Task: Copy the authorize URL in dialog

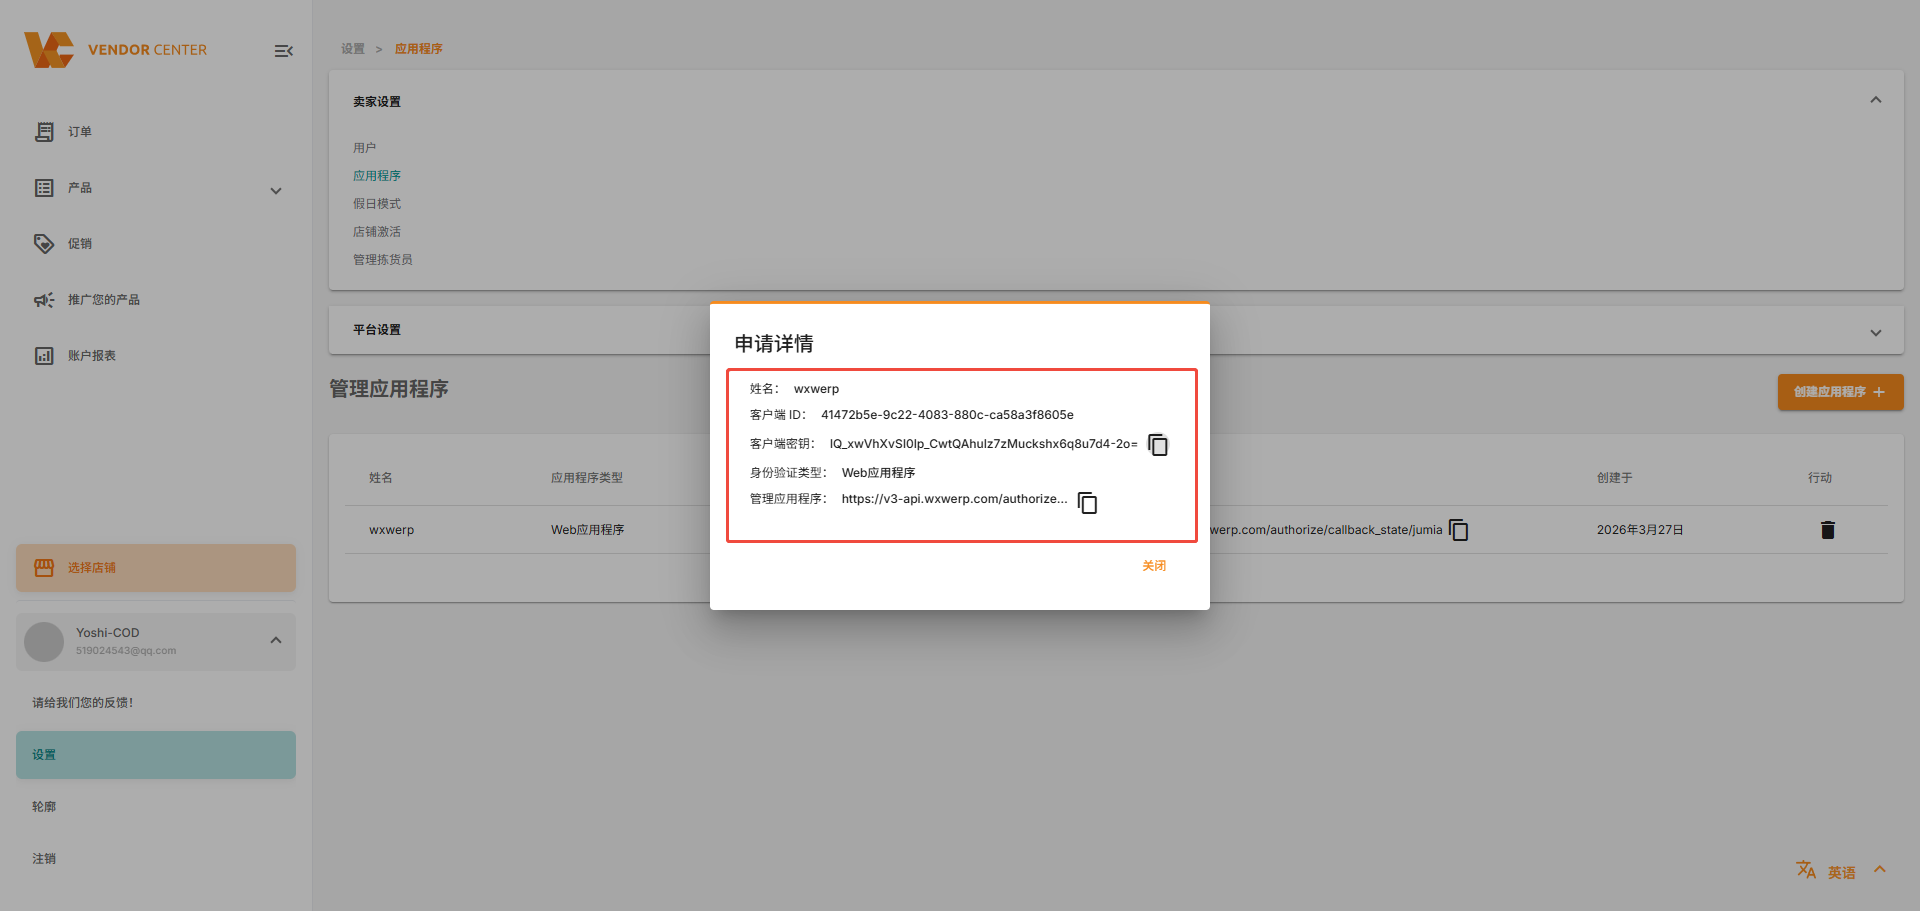Action: click(x=1087, y=503)
